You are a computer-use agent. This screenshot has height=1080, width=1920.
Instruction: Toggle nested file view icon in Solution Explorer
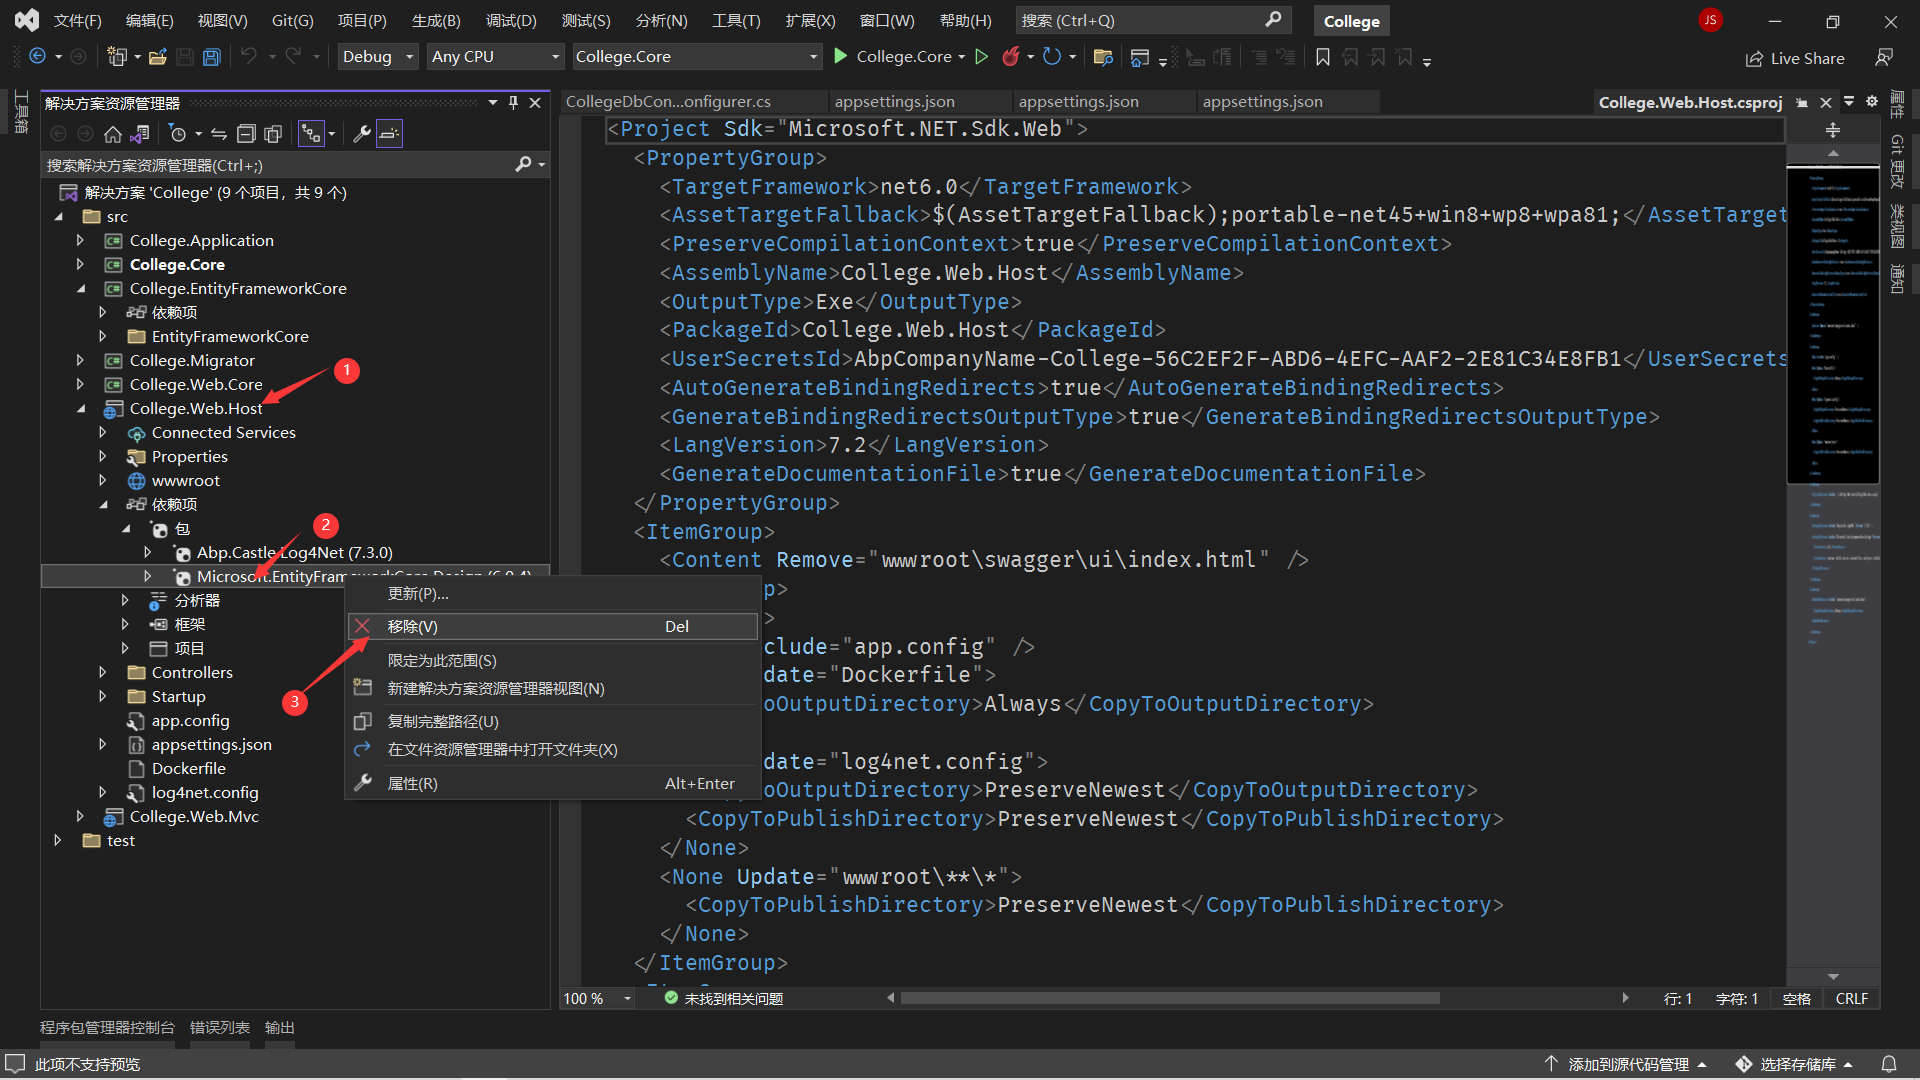(312, 134)
